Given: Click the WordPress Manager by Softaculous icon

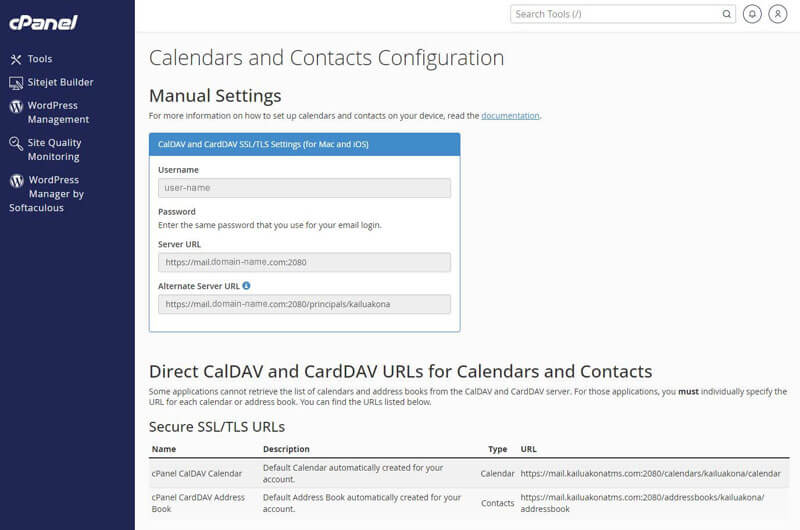Looking at the screenshot, I should pyautogui.click(x=17, y=181).
